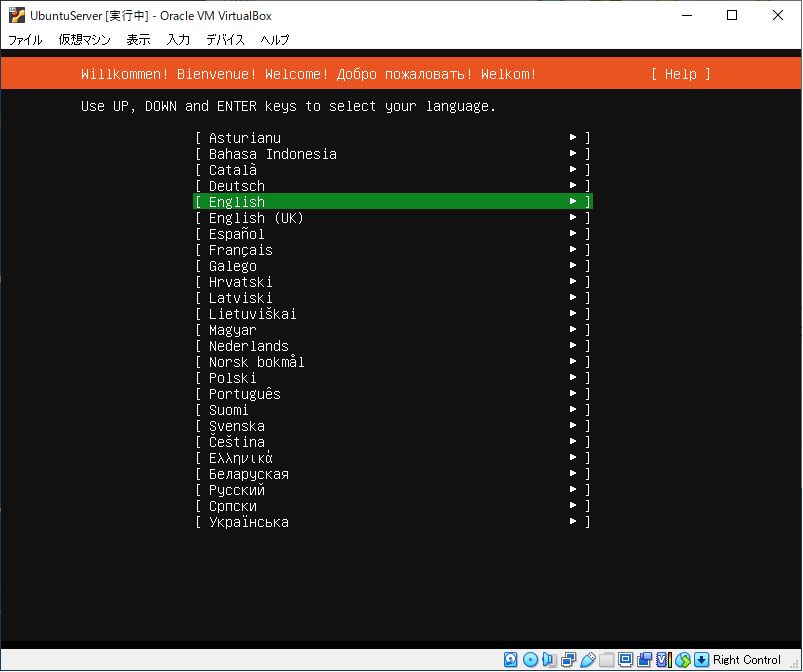
Task: Expand the arrow beside Français
Action: tap(573, 250)
